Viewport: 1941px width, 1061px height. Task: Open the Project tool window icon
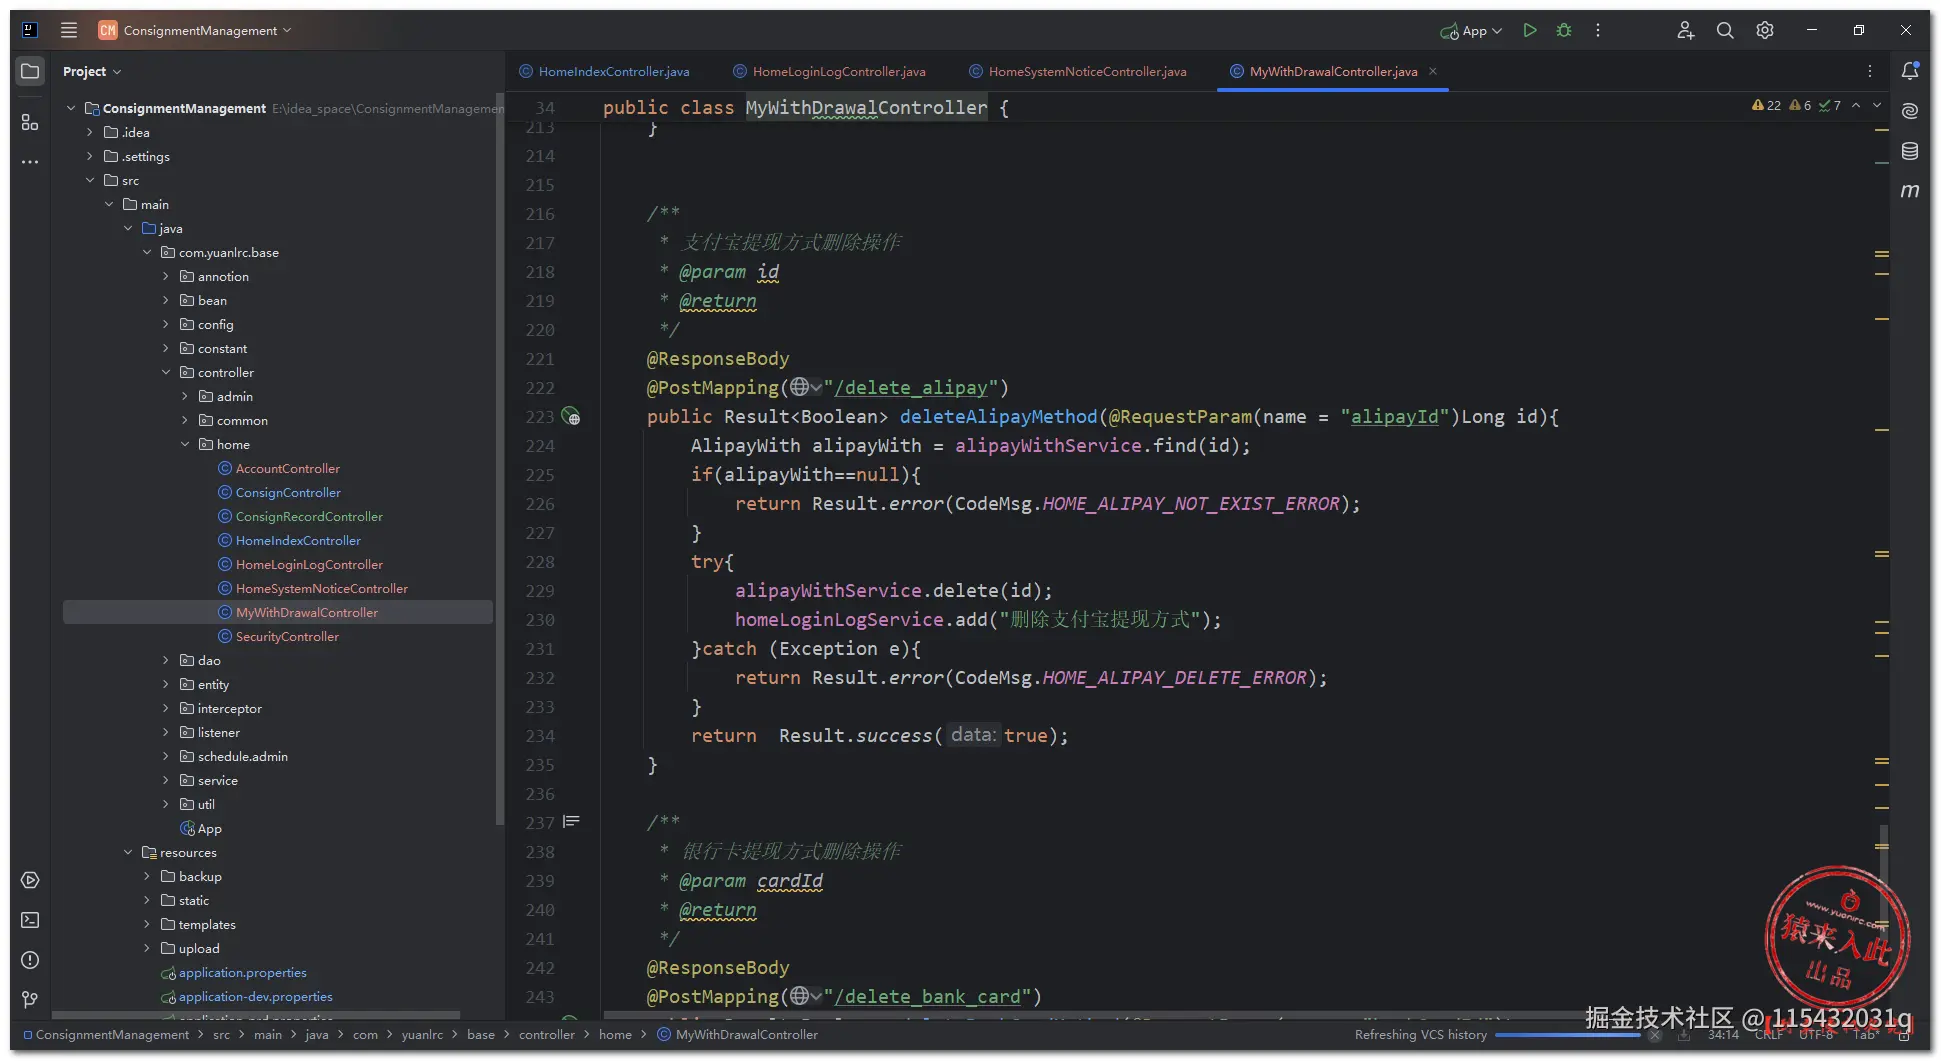pyautogui.click(x=30, y=71)
